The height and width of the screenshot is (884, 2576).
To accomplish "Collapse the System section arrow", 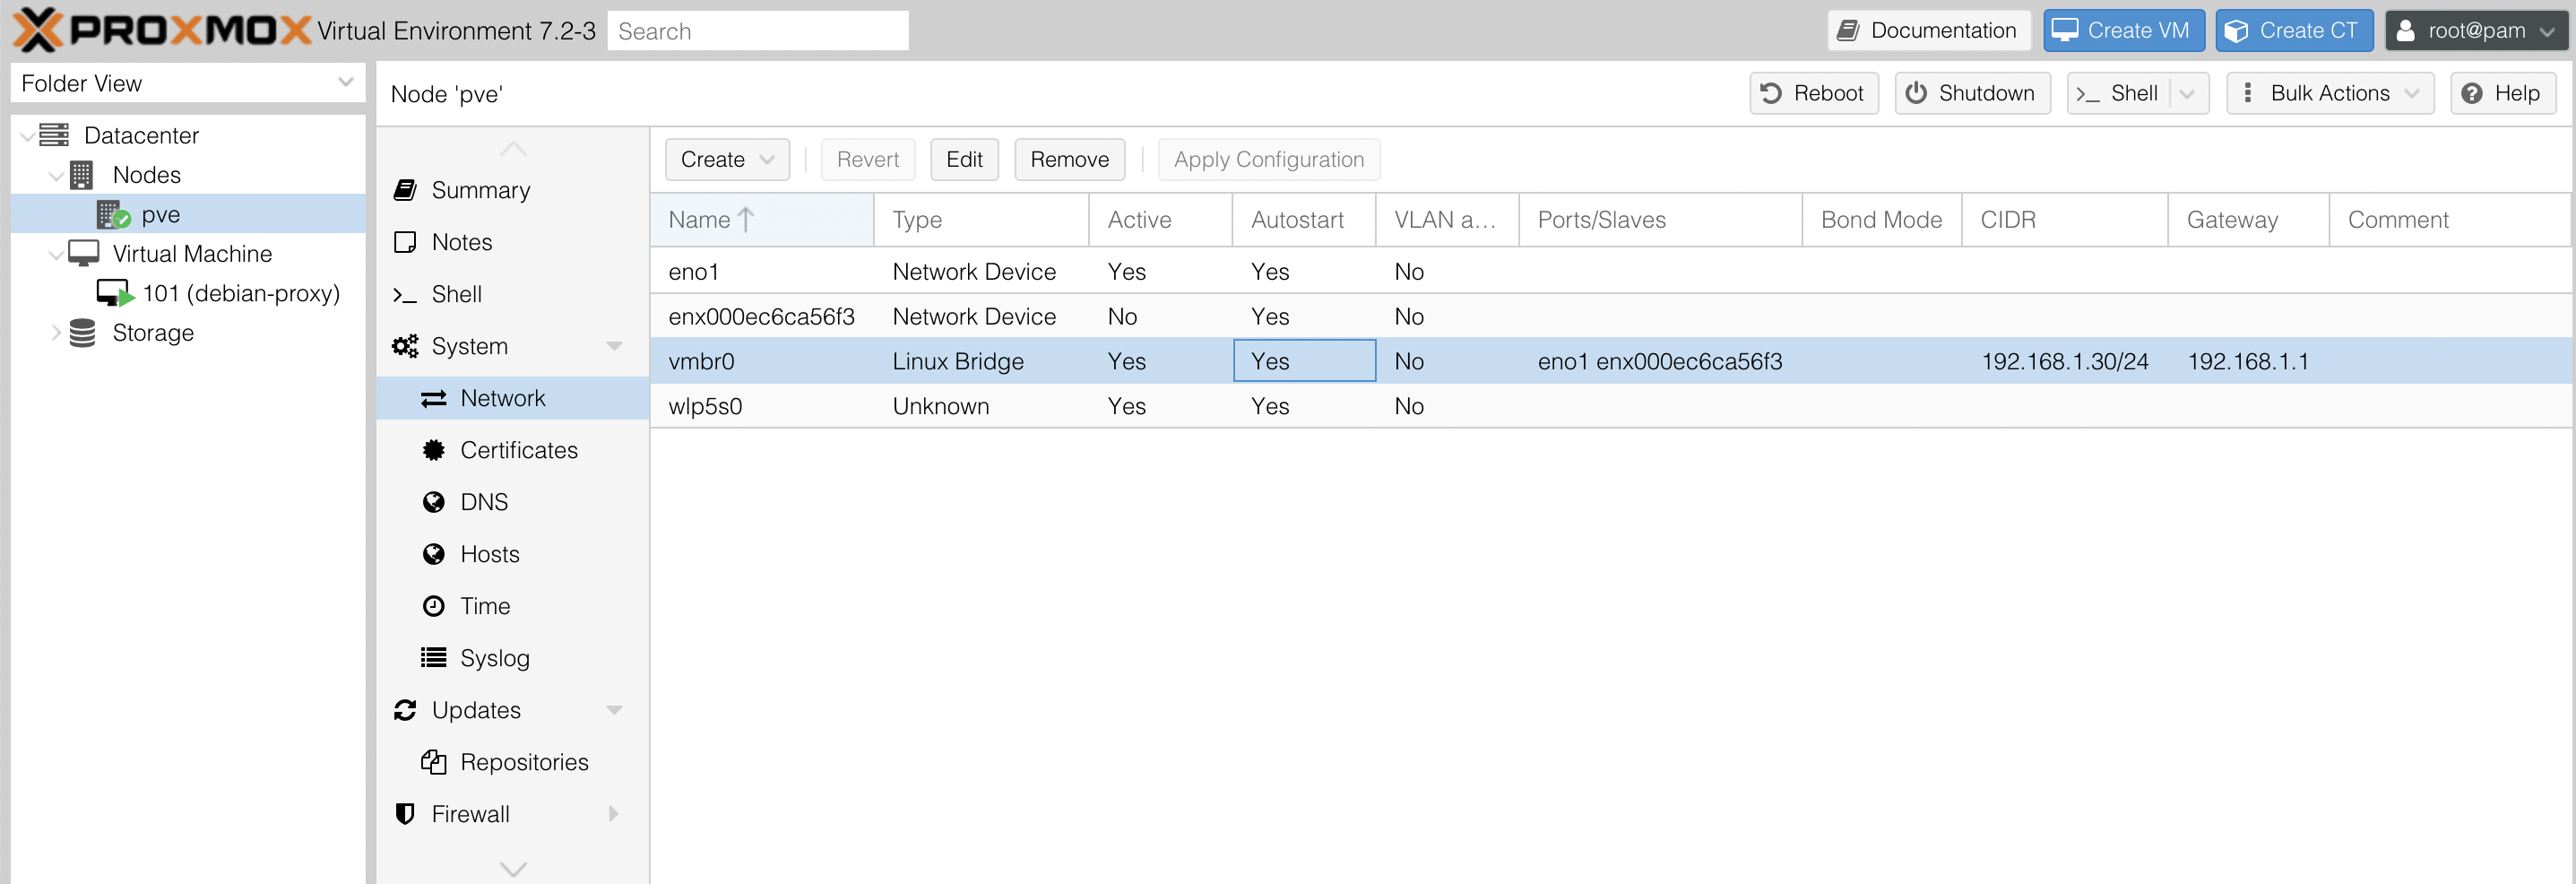I will point(614,346).
